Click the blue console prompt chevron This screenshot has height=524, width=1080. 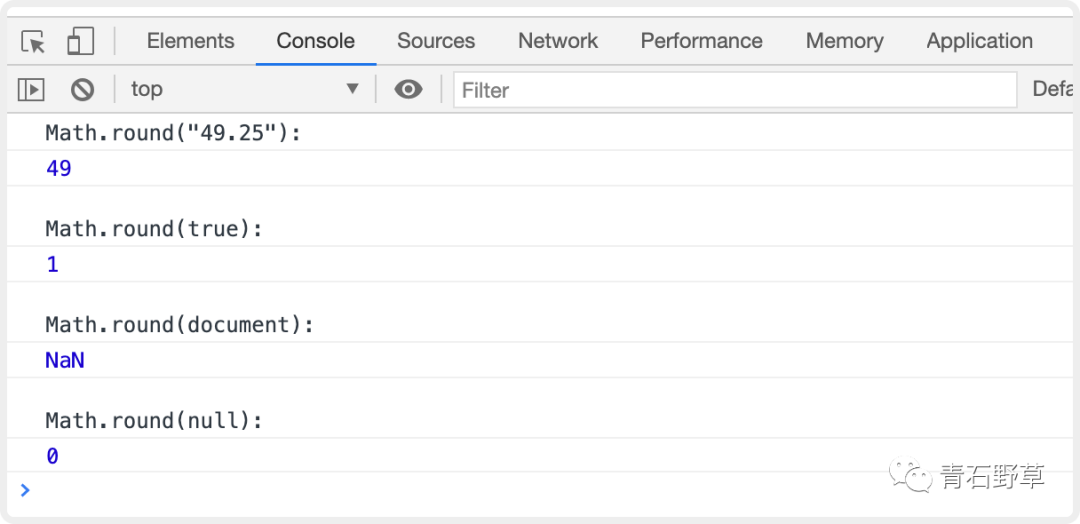pos(25,490)
